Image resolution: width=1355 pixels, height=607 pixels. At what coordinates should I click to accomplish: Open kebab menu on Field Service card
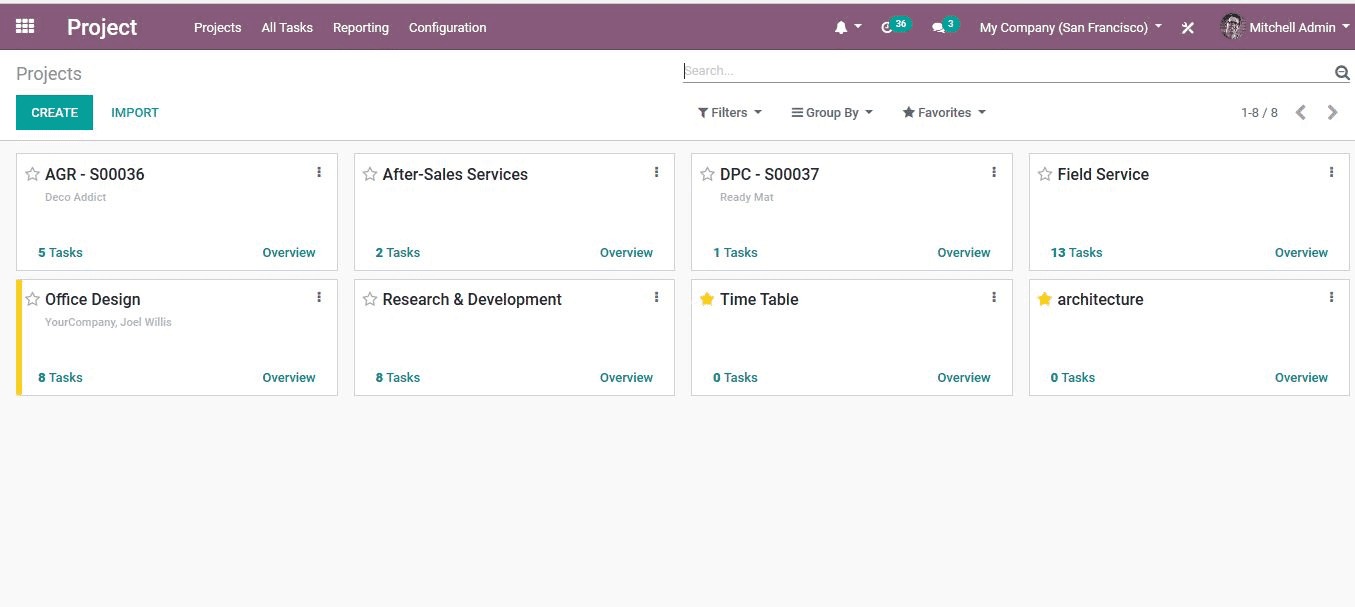point(1331,173)
